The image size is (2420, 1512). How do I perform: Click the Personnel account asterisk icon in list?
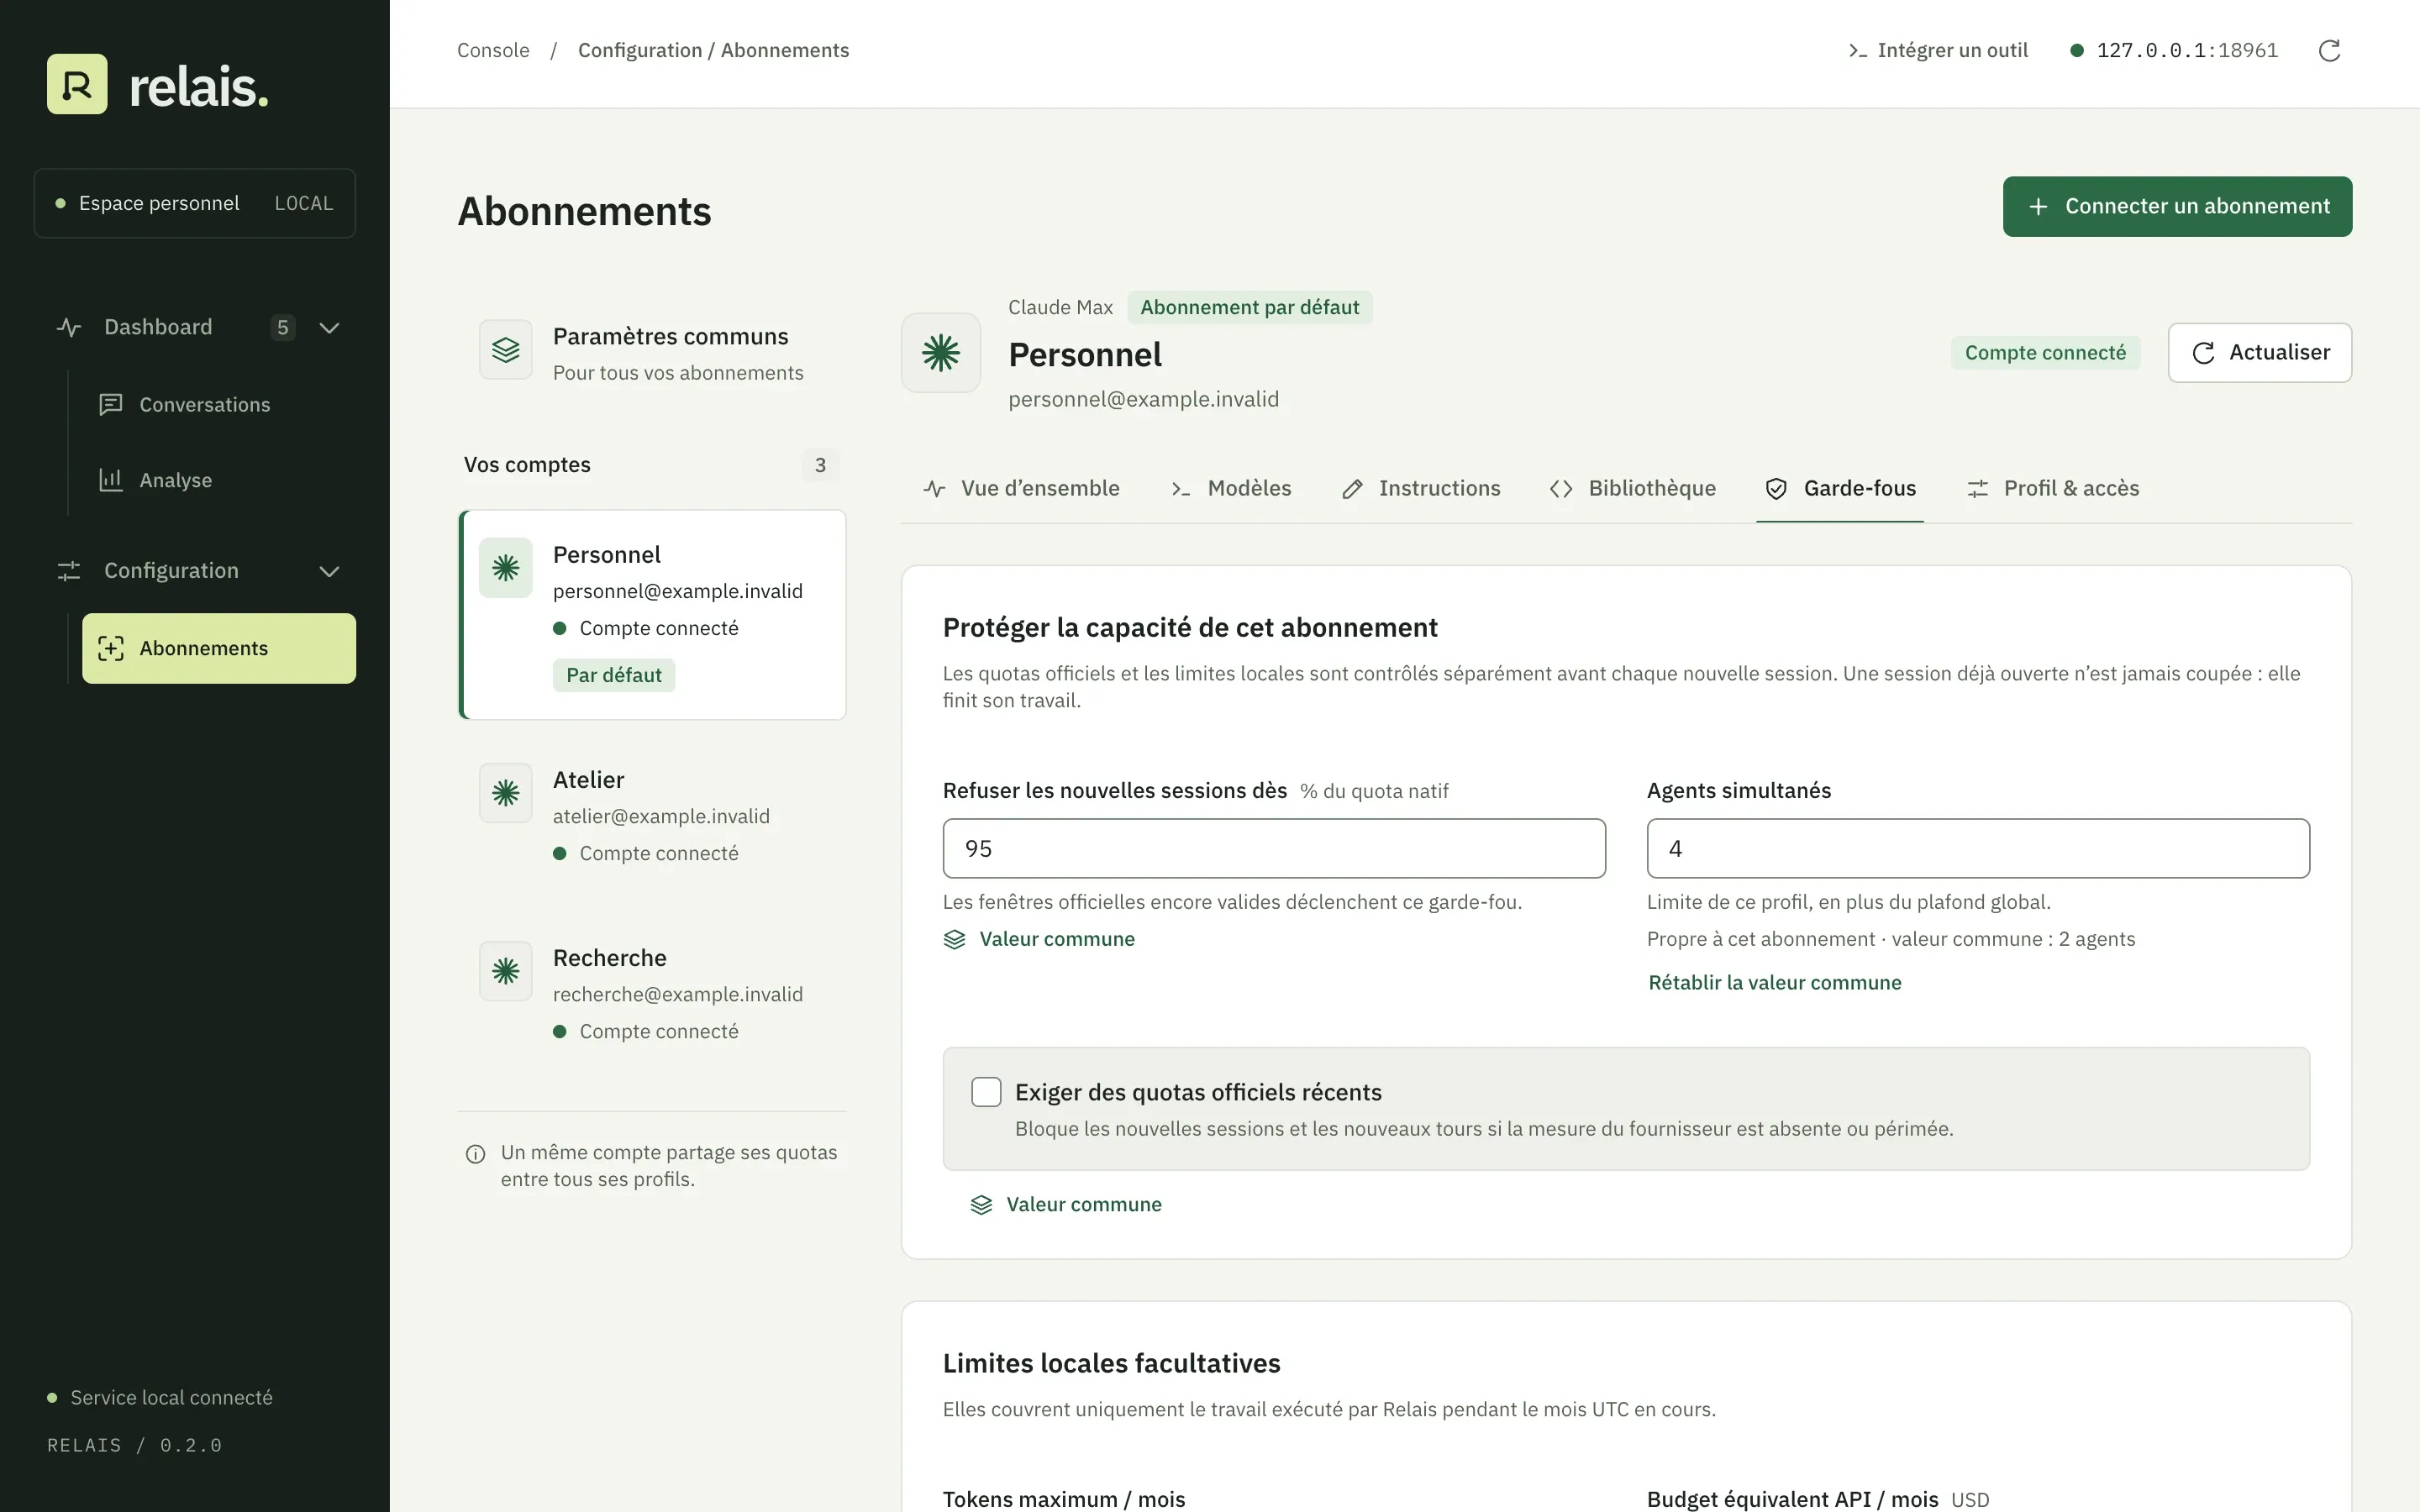[x=506, y=568]
